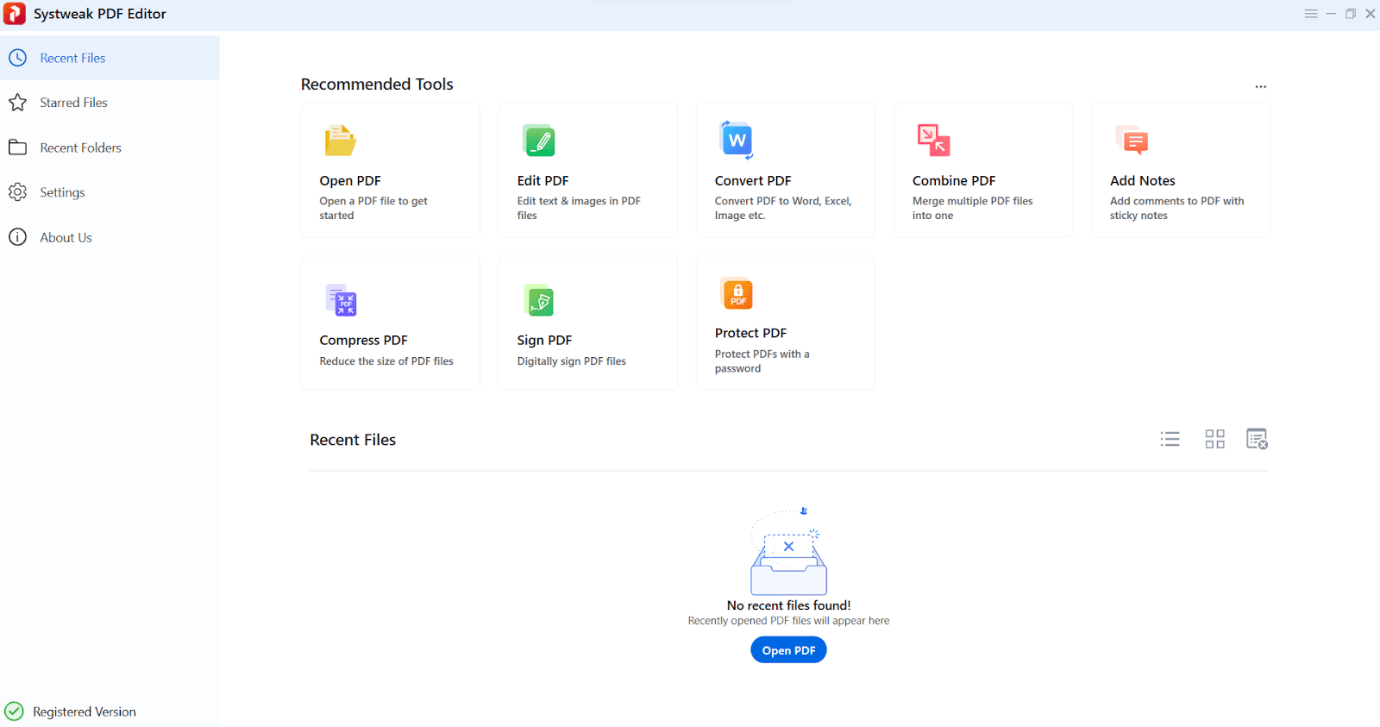
Task: Click the Add Notes speech bubble icon
Action: click(x=1132, y=141)
